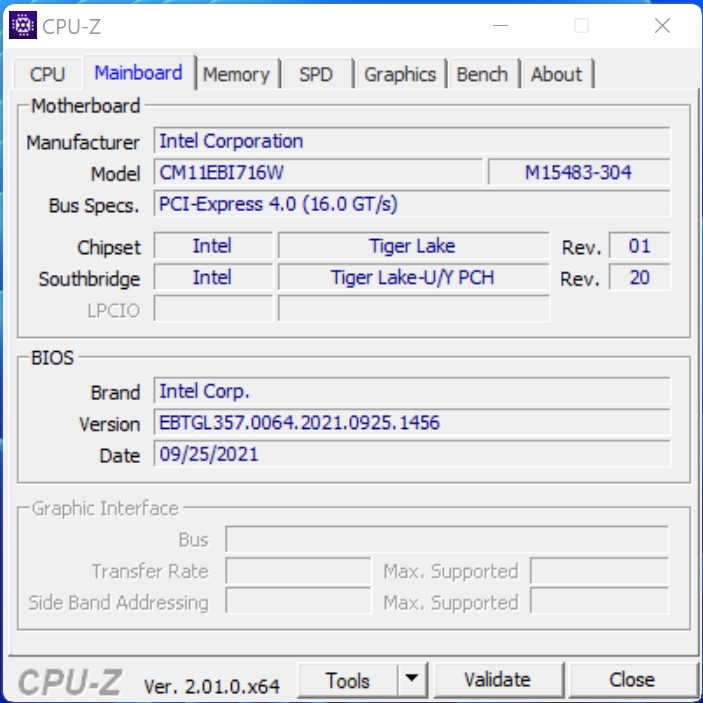Click the version text Ver. 2.01.0.x64
Image resolution: width=703 pixels, height=703 pixels.
coord(212,686)
